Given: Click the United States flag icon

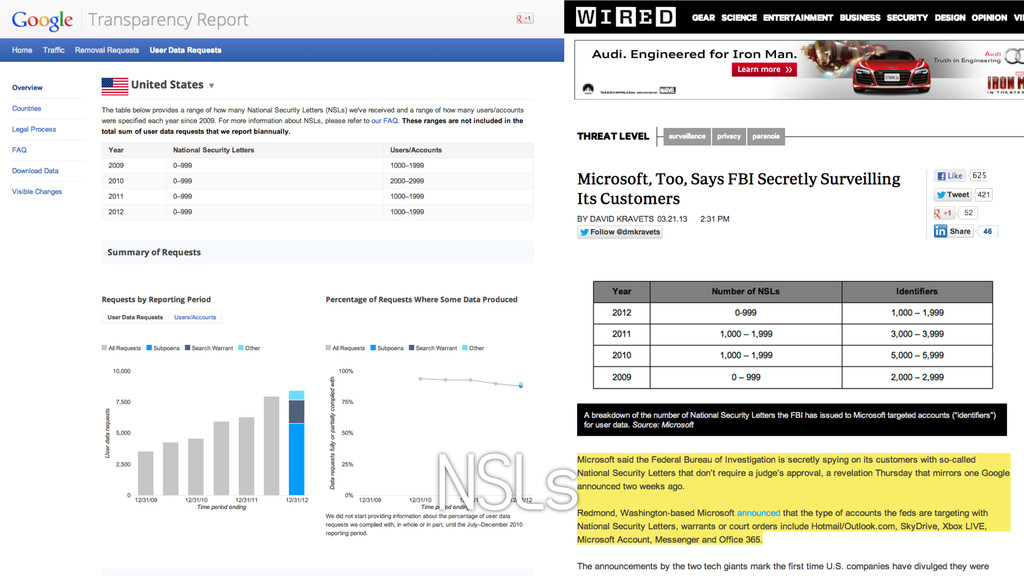Looking at the screenshot, I should [115, 86].
